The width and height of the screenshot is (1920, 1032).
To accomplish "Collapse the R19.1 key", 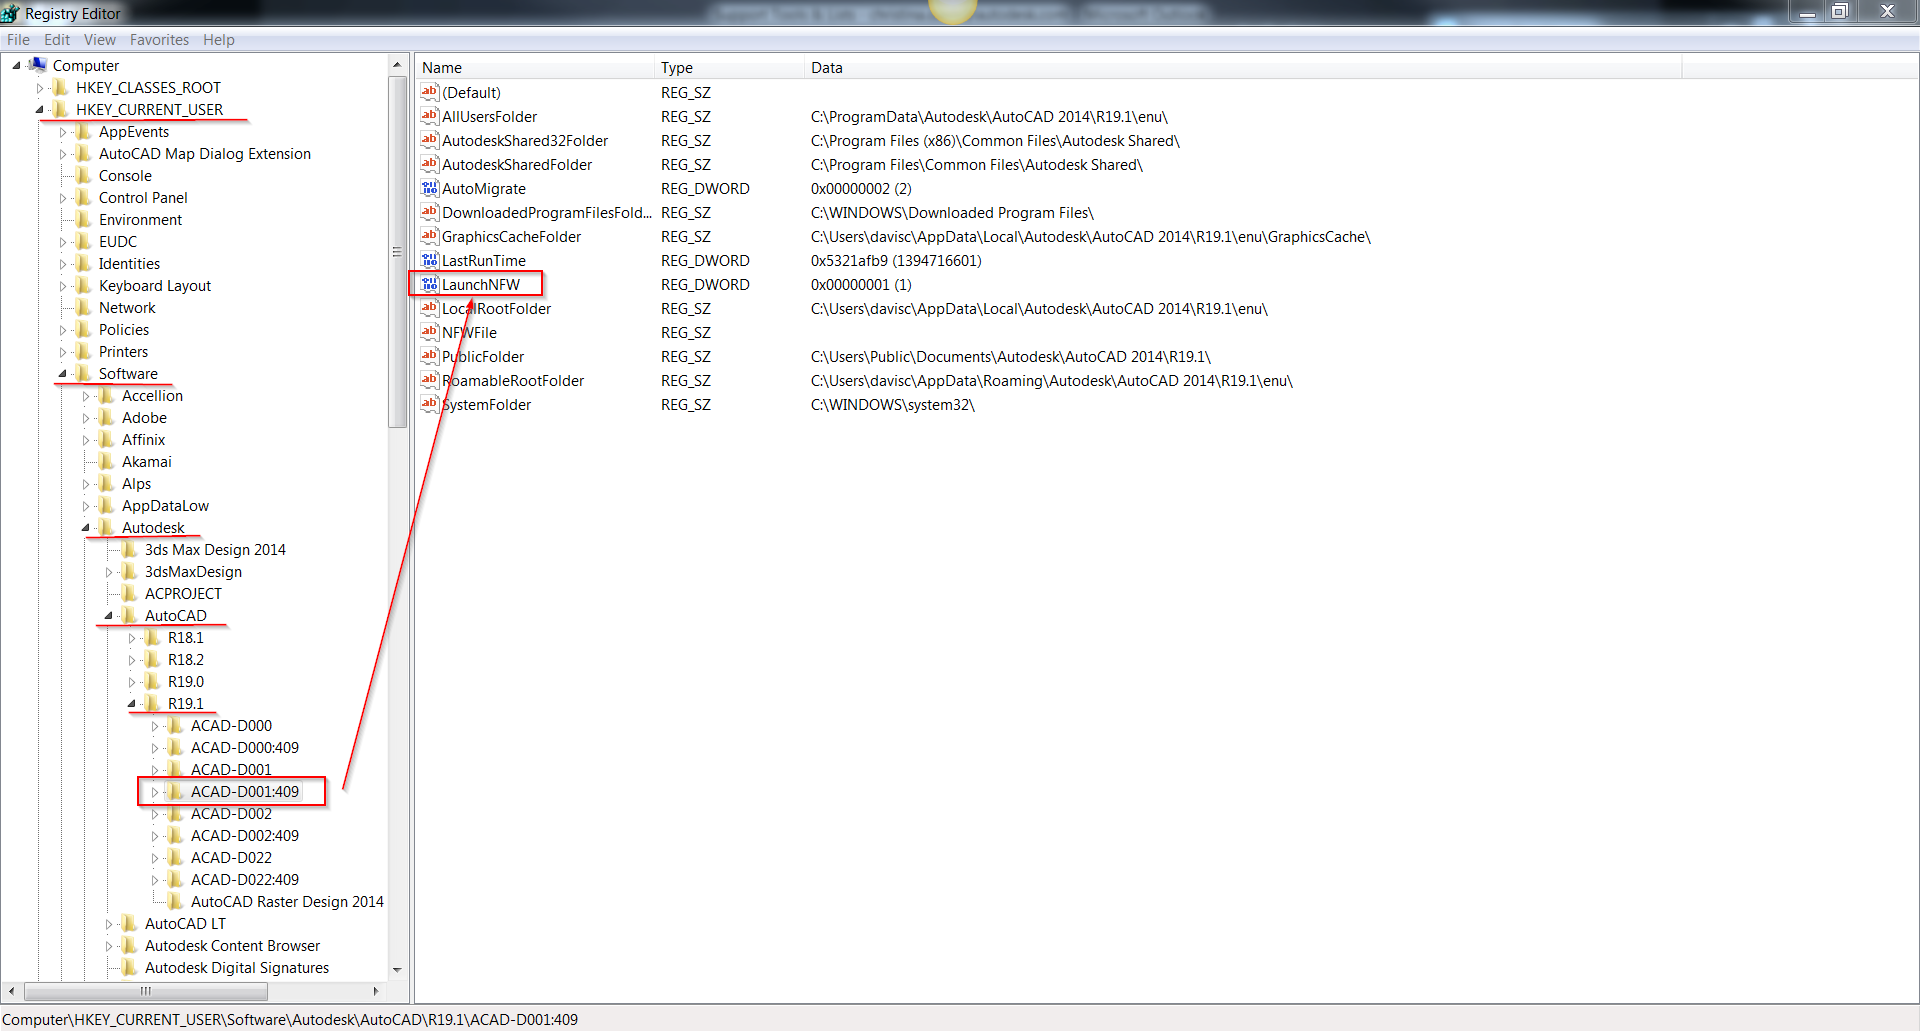I will 131,703.
